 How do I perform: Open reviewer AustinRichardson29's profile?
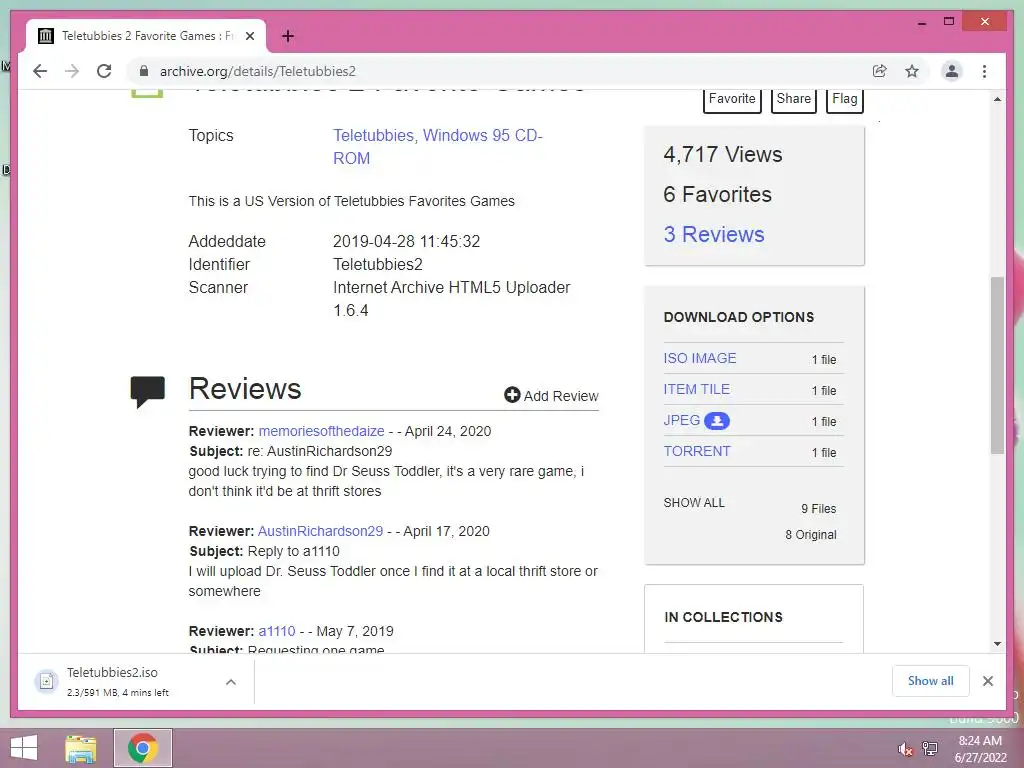point(321,531)
